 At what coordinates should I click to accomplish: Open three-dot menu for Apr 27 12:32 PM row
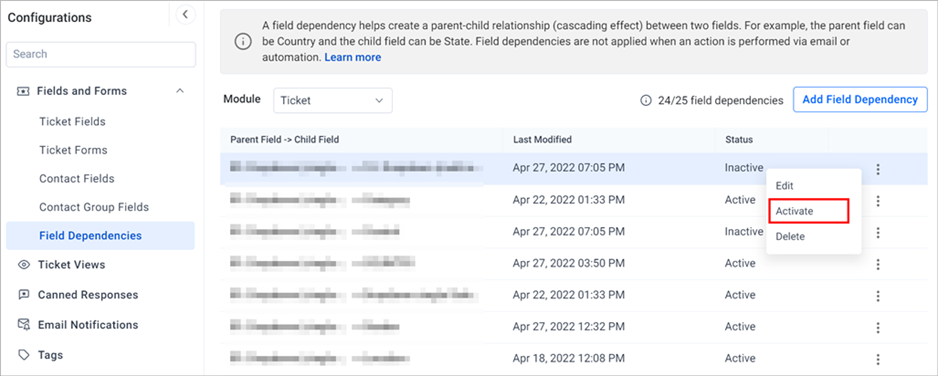878,327
